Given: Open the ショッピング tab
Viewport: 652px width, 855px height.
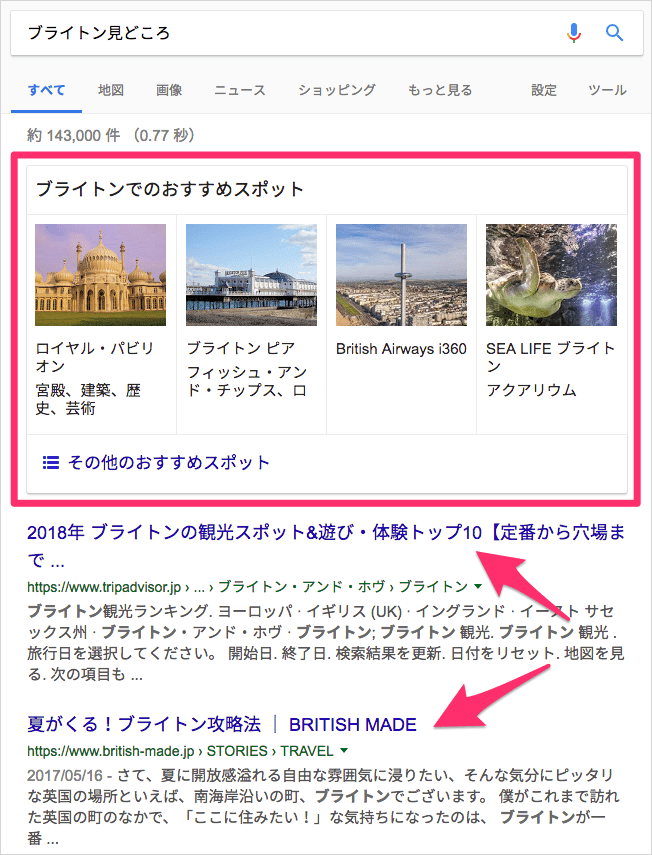Looking at the screenshot, I should coord(337,90).
